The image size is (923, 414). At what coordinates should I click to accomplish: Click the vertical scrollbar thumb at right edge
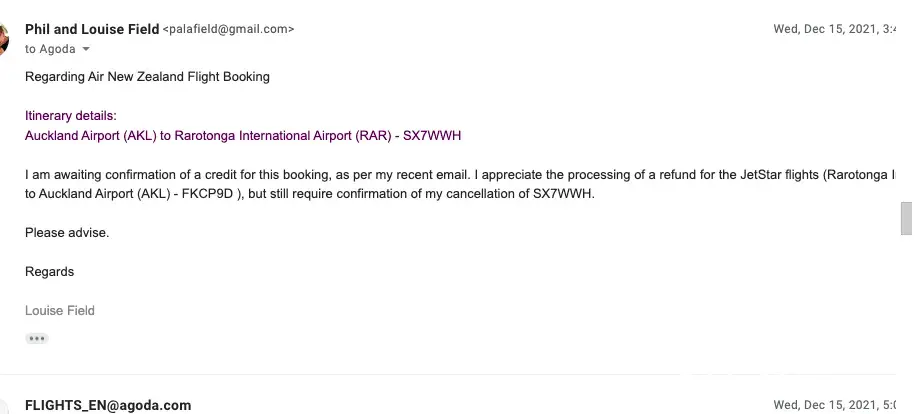pyautogui.click(x=906, y=217)
